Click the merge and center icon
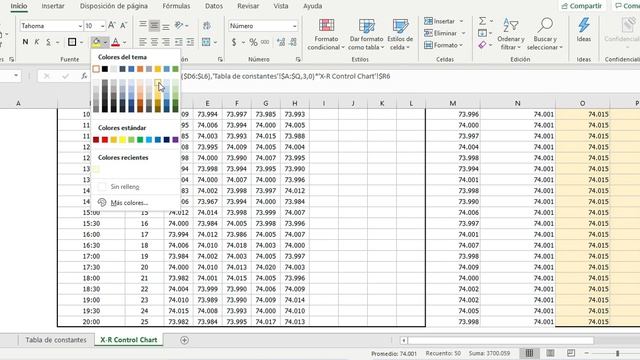Screen dimensions: 640x360 206,42
